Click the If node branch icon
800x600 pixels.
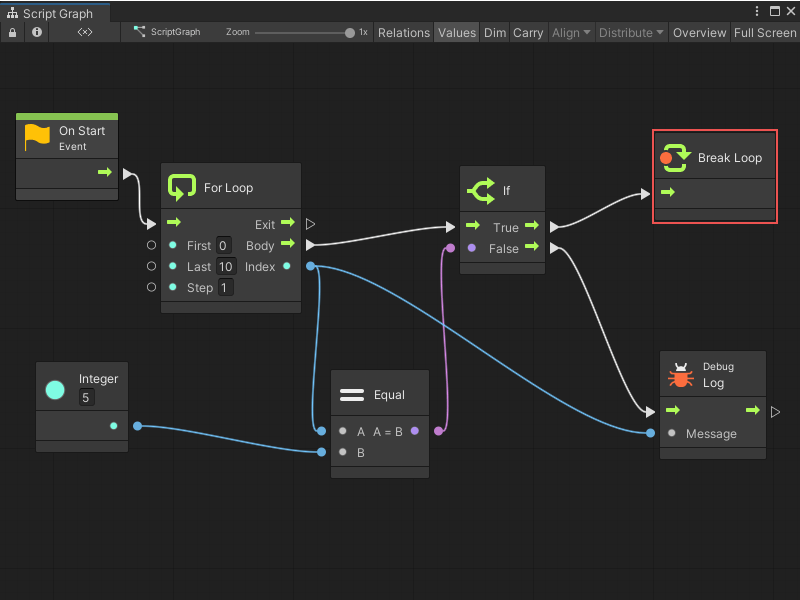point(482,190)
